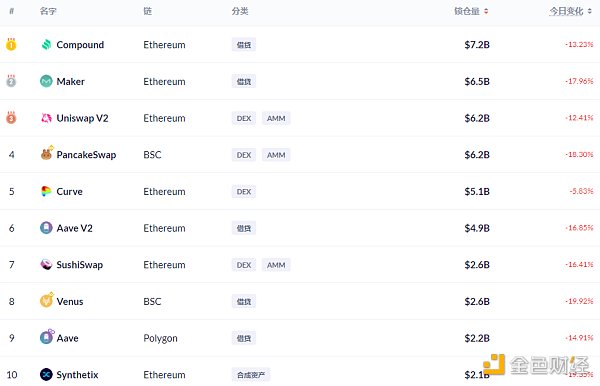Screen dimensions: 600x386
Task: Click the 名字 column header
Action: click(x=48, y=11)
